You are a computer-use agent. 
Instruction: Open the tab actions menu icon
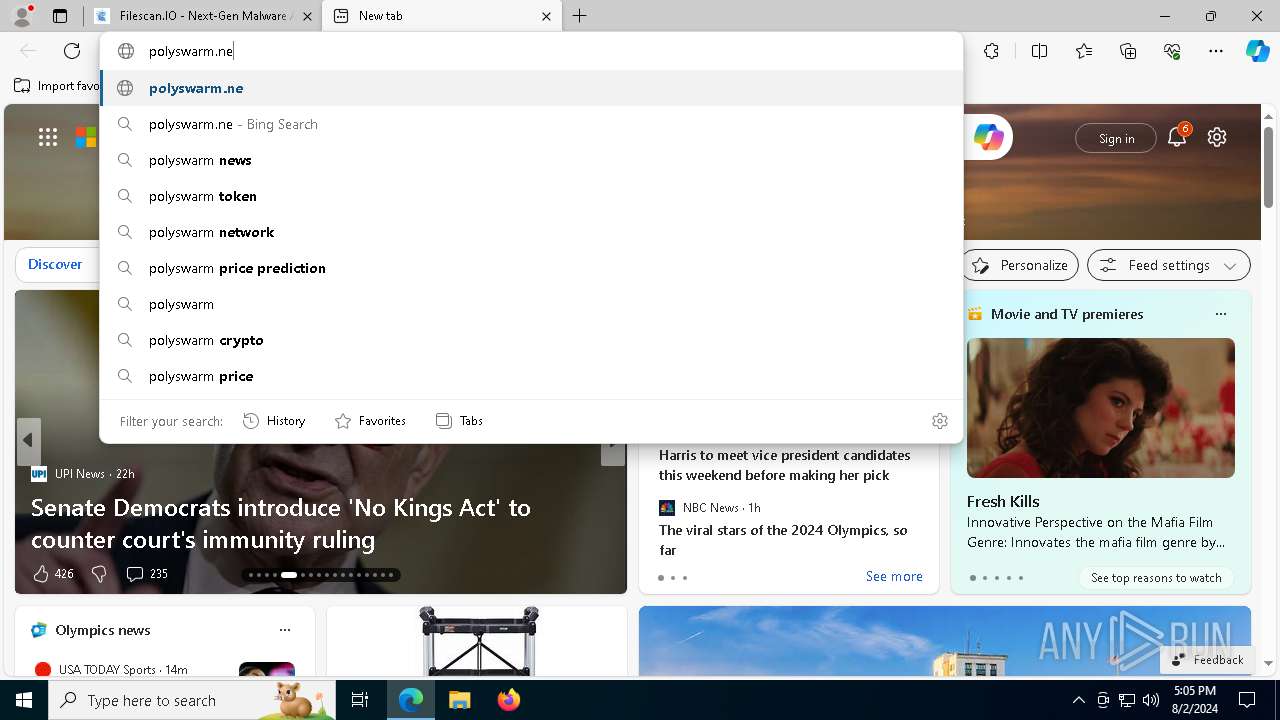60,16
